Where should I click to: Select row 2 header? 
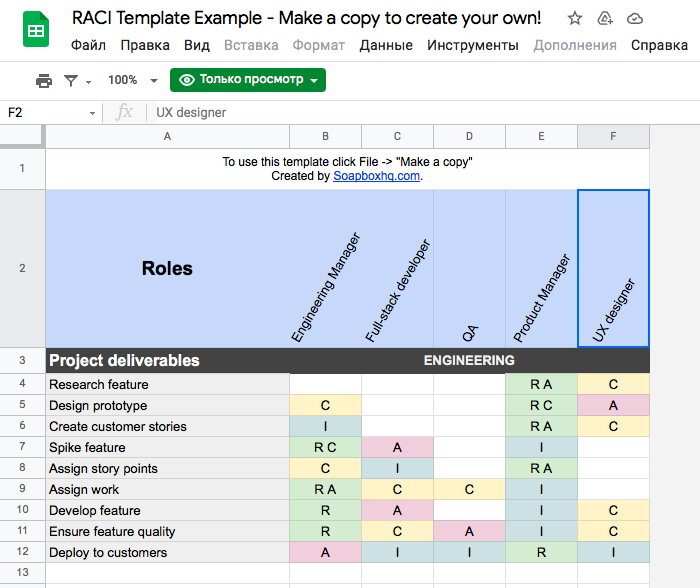[22, 268]
